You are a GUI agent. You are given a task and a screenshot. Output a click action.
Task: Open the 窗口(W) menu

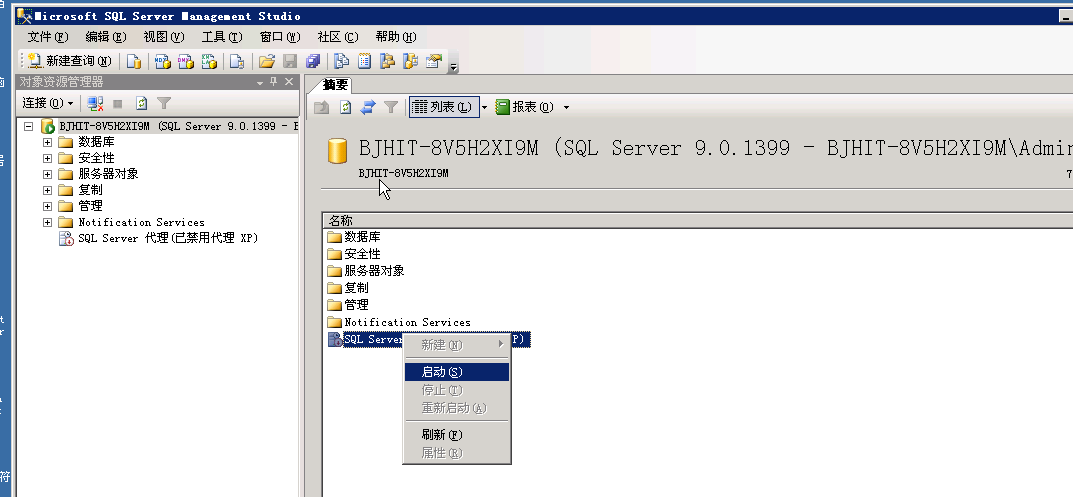[x=281, y=37]
